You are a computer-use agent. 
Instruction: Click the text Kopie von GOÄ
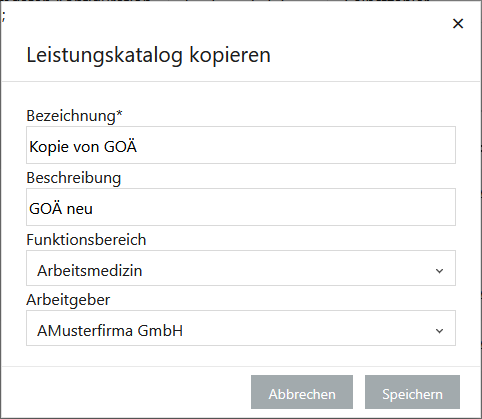tap(83, 146)
